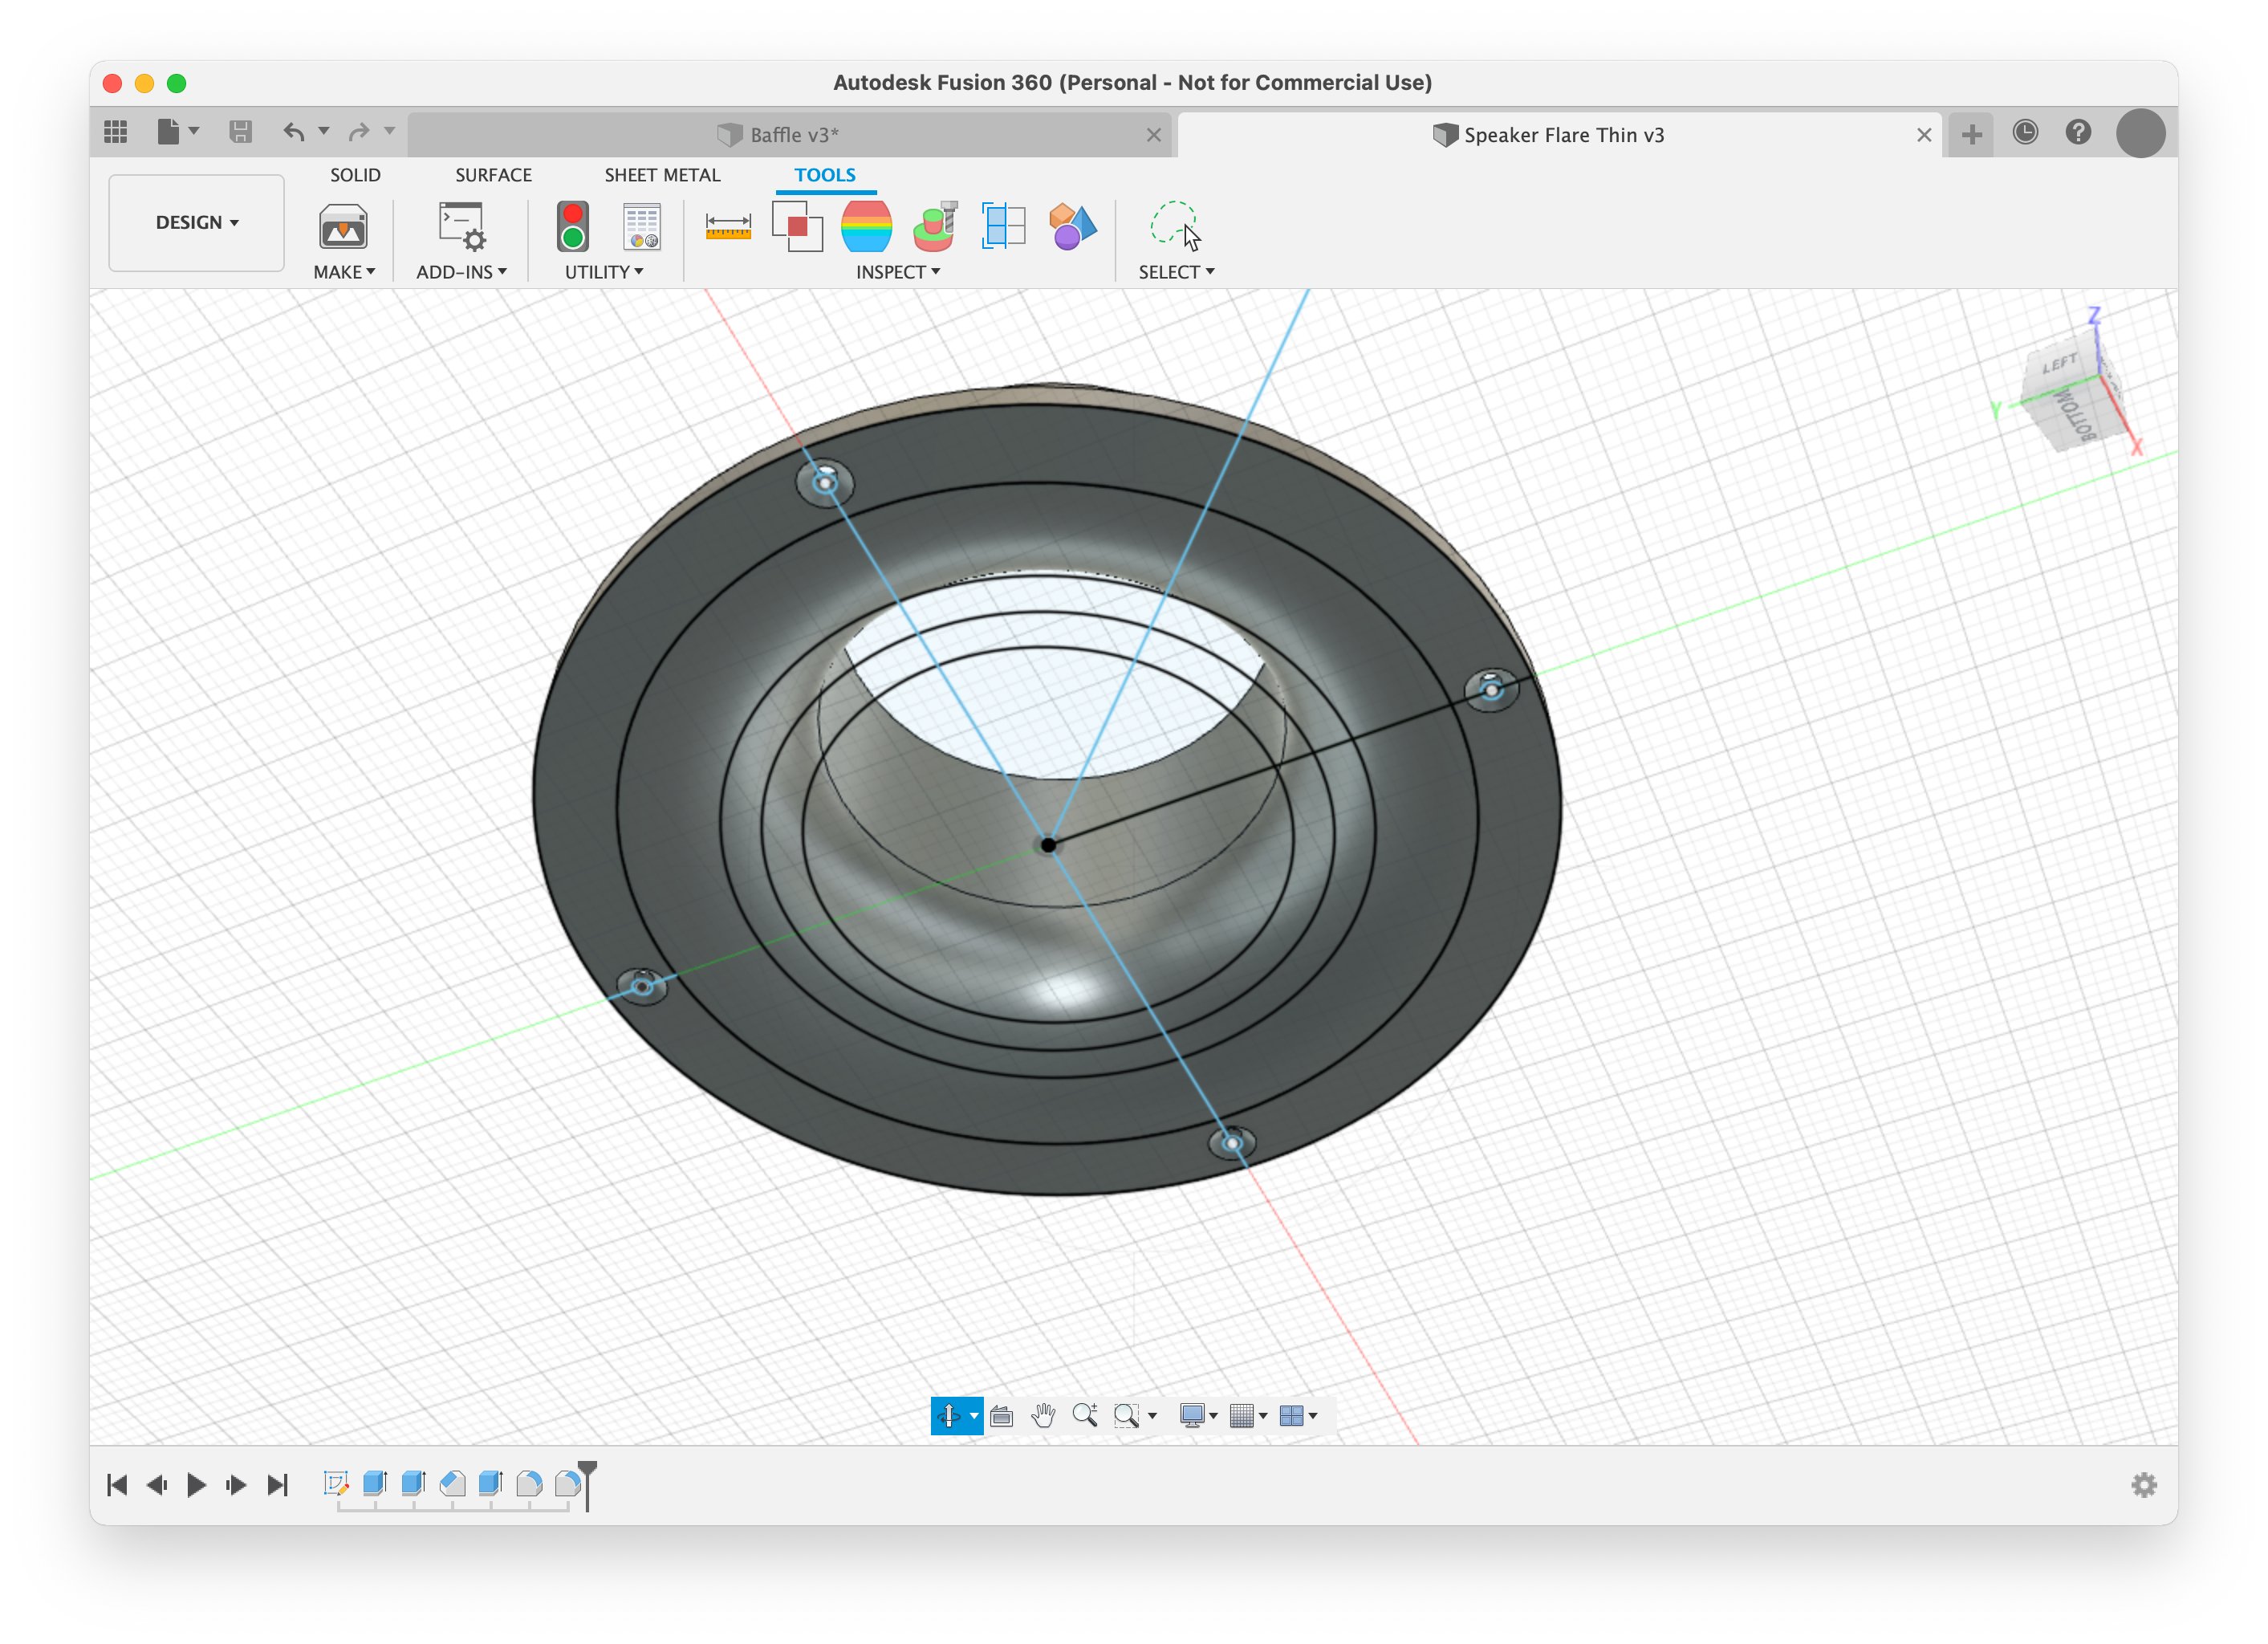The width and height of the screenshot is (2268, 1644).
Task: Expand the ADD-INS menu
Action: pyautogui.click(x=461, y=271)
